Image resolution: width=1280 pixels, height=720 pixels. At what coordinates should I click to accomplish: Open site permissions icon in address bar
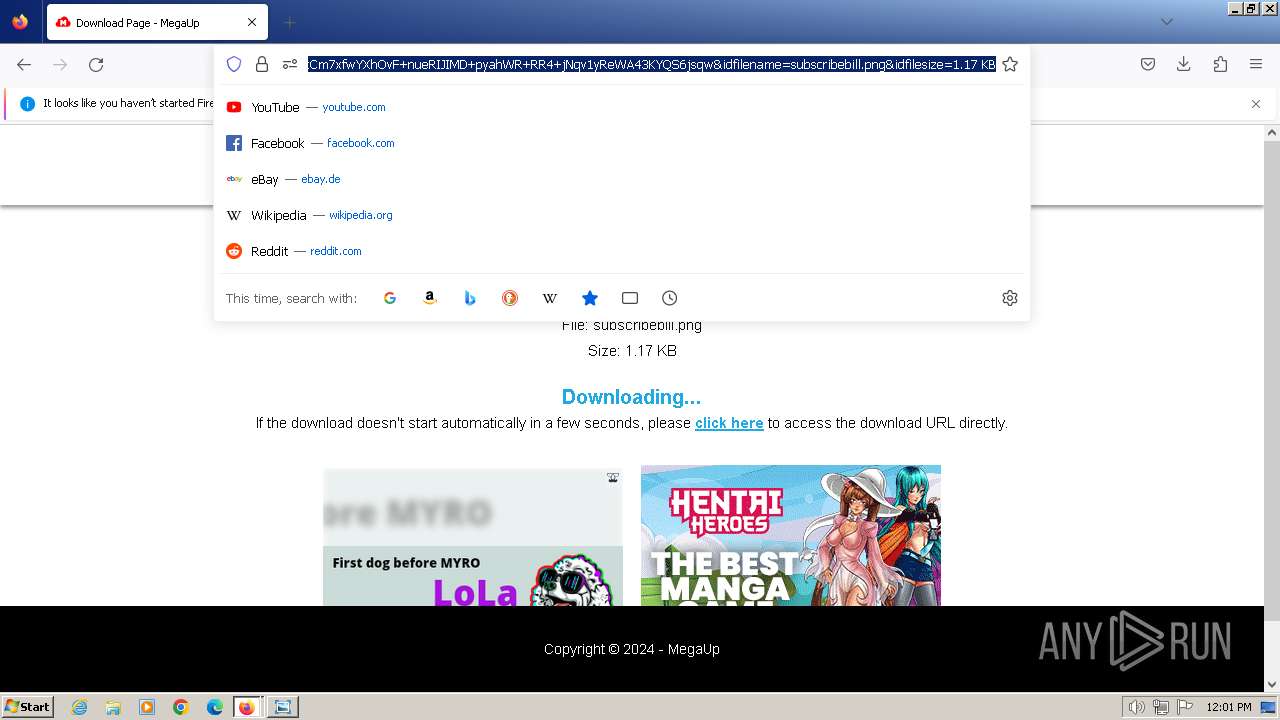pos(290,64)
